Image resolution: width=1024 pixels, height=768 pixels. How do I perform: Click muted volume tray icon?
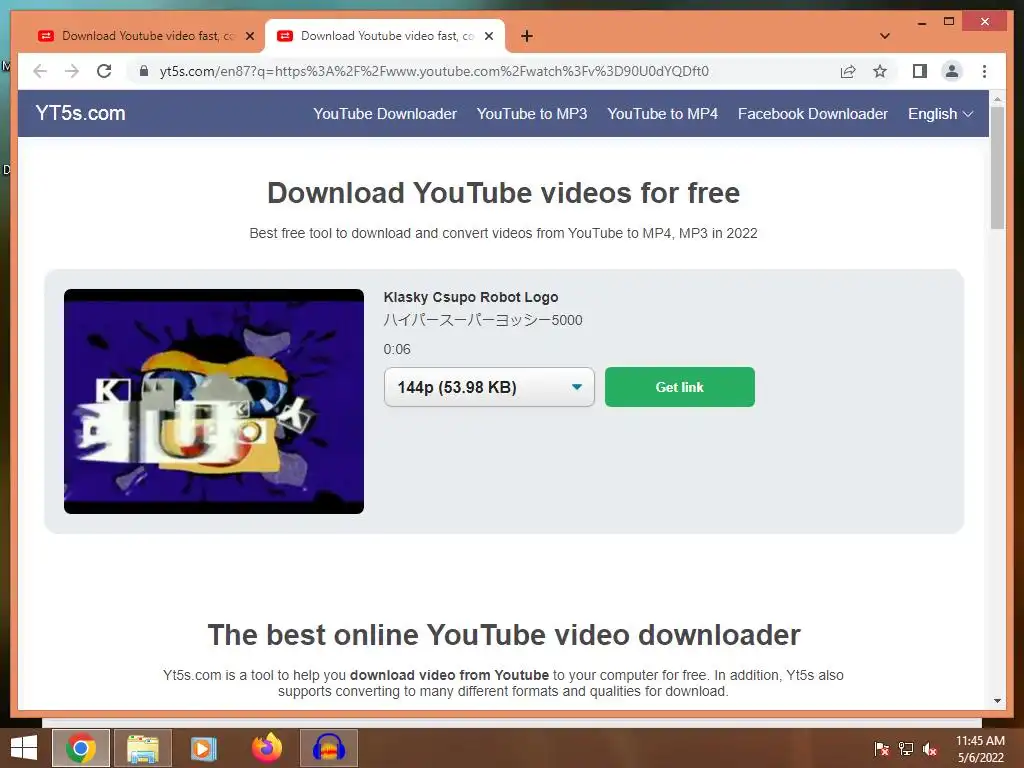pyautogui.click(x=930, y=748)
